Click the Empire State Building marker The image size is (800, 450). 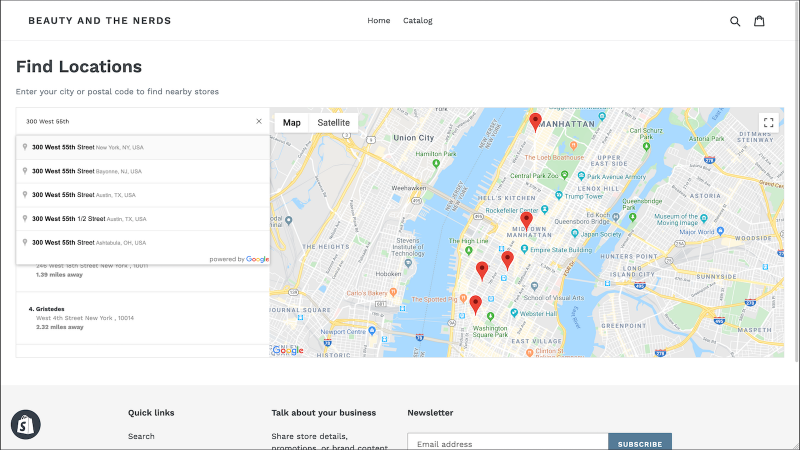(x=524, y=249)
